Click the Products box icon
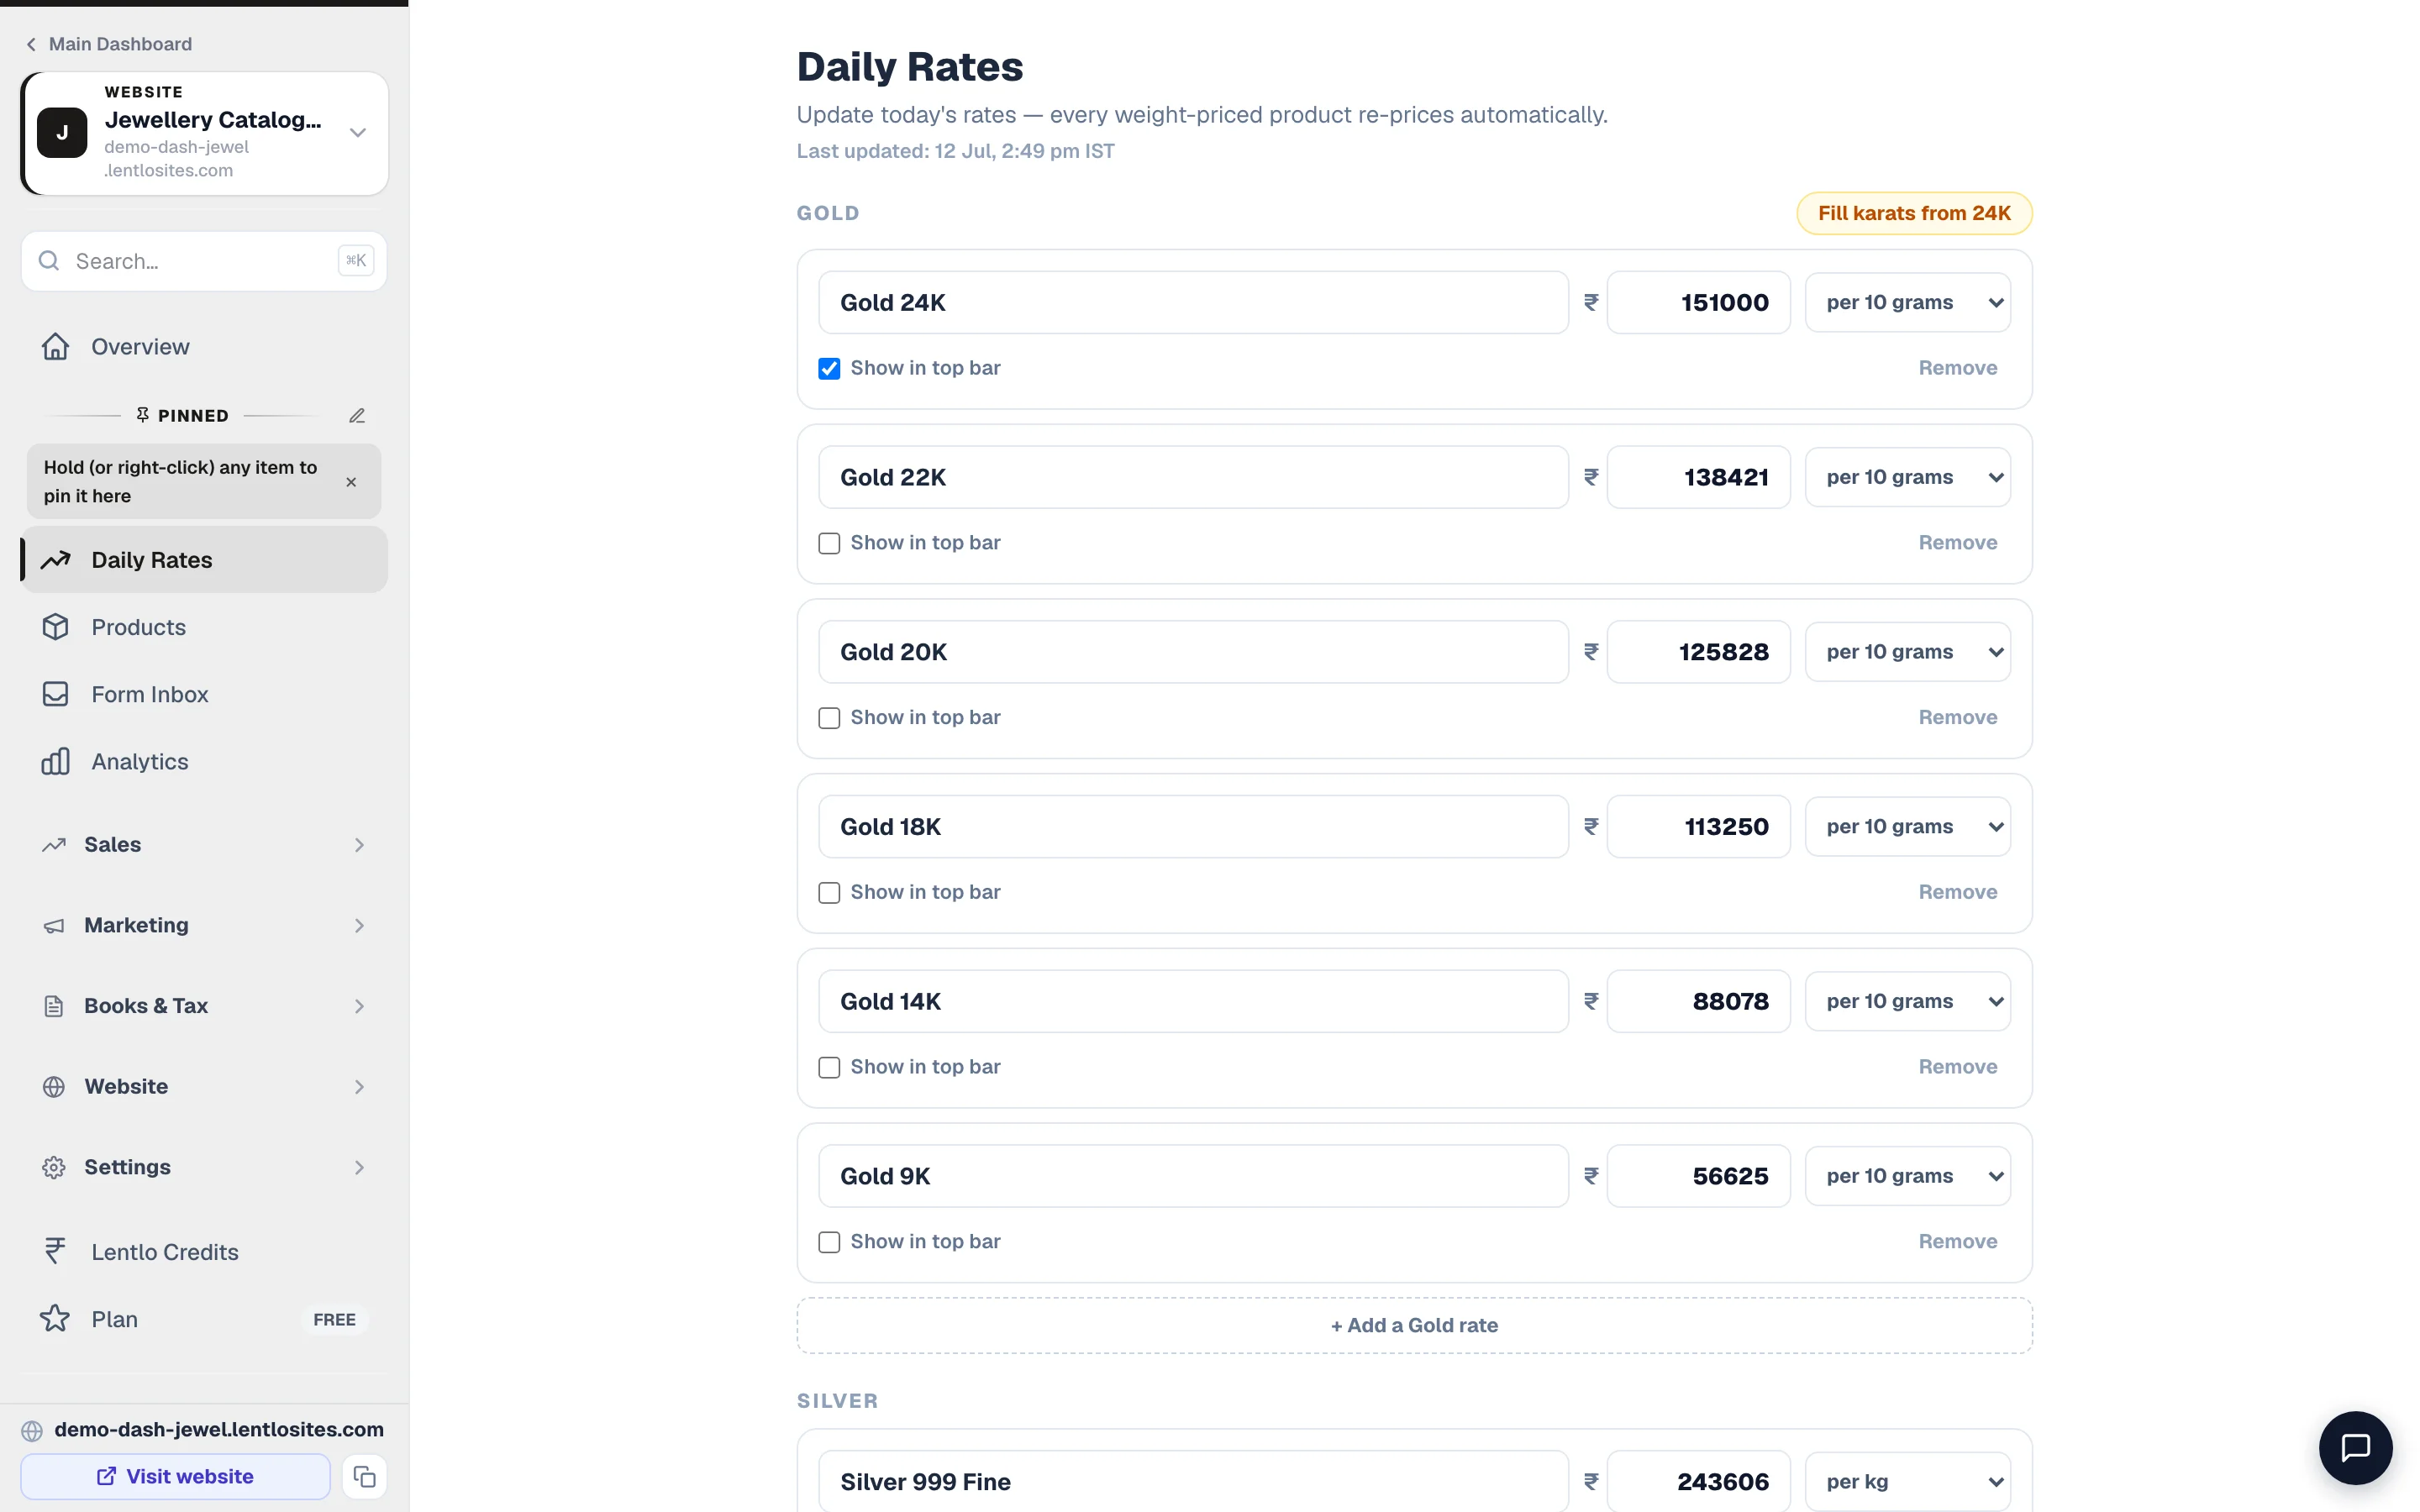This screenshot has width=2420, height=1512. (x=55, y=627)
